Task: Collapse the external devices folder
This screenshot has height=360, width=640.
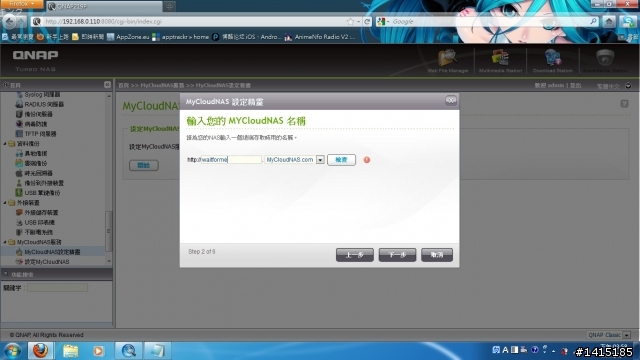Action: (x=5, y=203)
